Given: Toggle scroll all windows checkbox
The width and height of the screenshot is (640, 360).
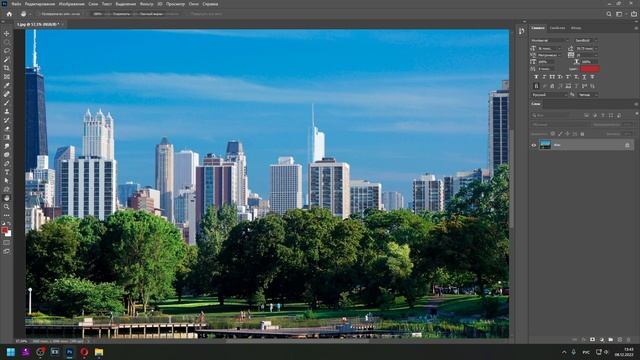Looking at the screenshot, I should 40,14.
